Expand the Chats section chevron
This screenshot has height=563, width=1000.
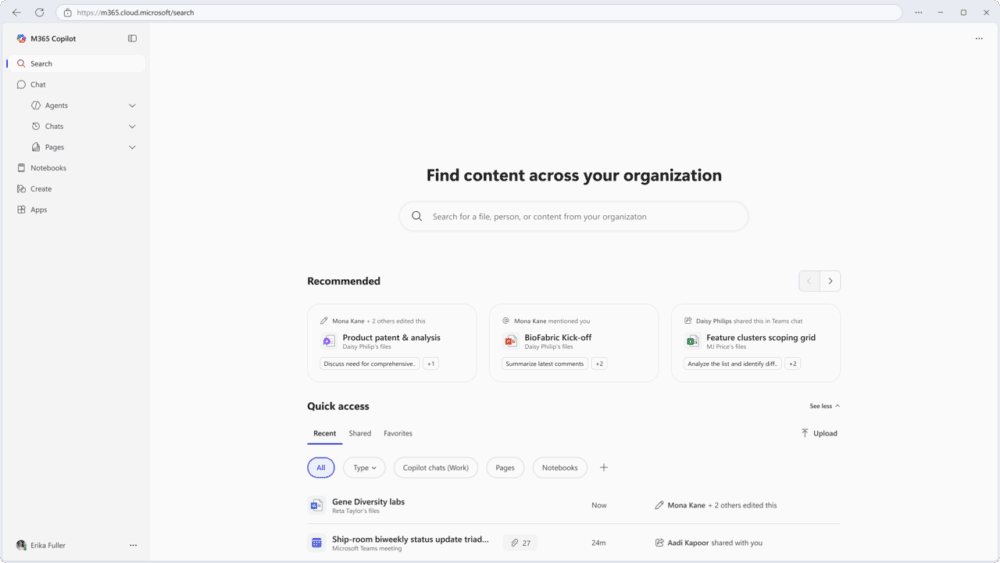tap(132, 126)
